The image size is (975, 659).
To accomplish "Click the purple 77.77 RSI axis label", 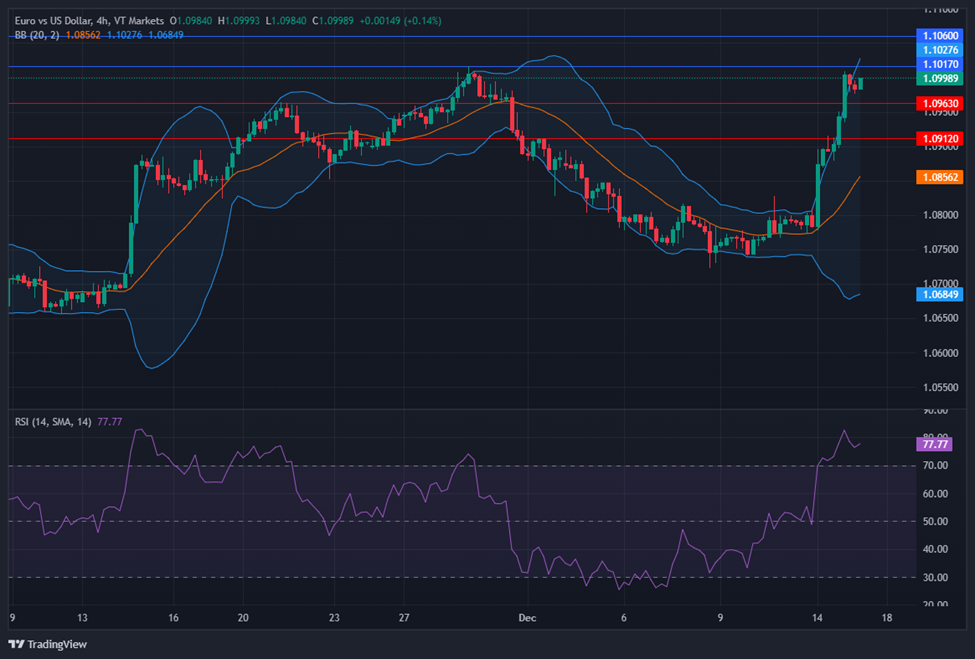I will pyautogui.click(x=936, y=444).
